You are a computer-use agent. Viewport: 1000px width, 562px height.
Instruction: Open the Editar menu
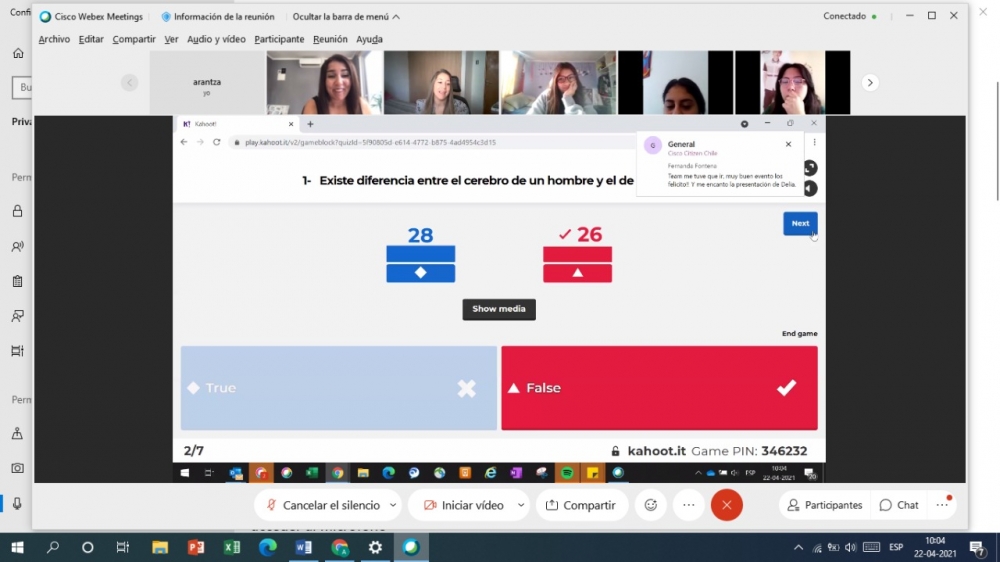91,39
